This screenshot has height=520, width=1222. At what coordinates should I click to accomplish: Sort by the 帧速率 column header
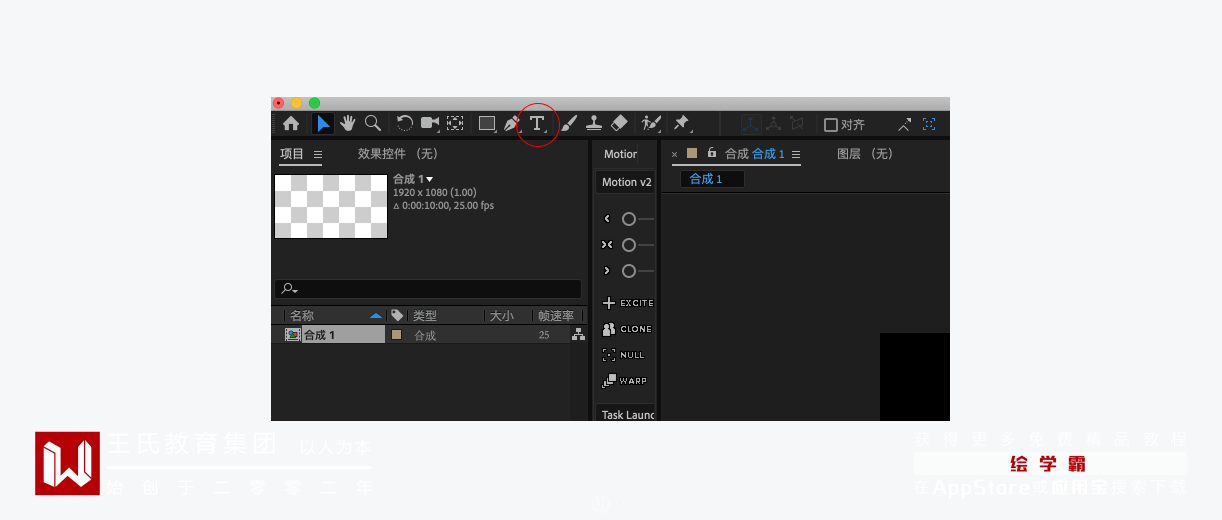click(x=556, y=315)
